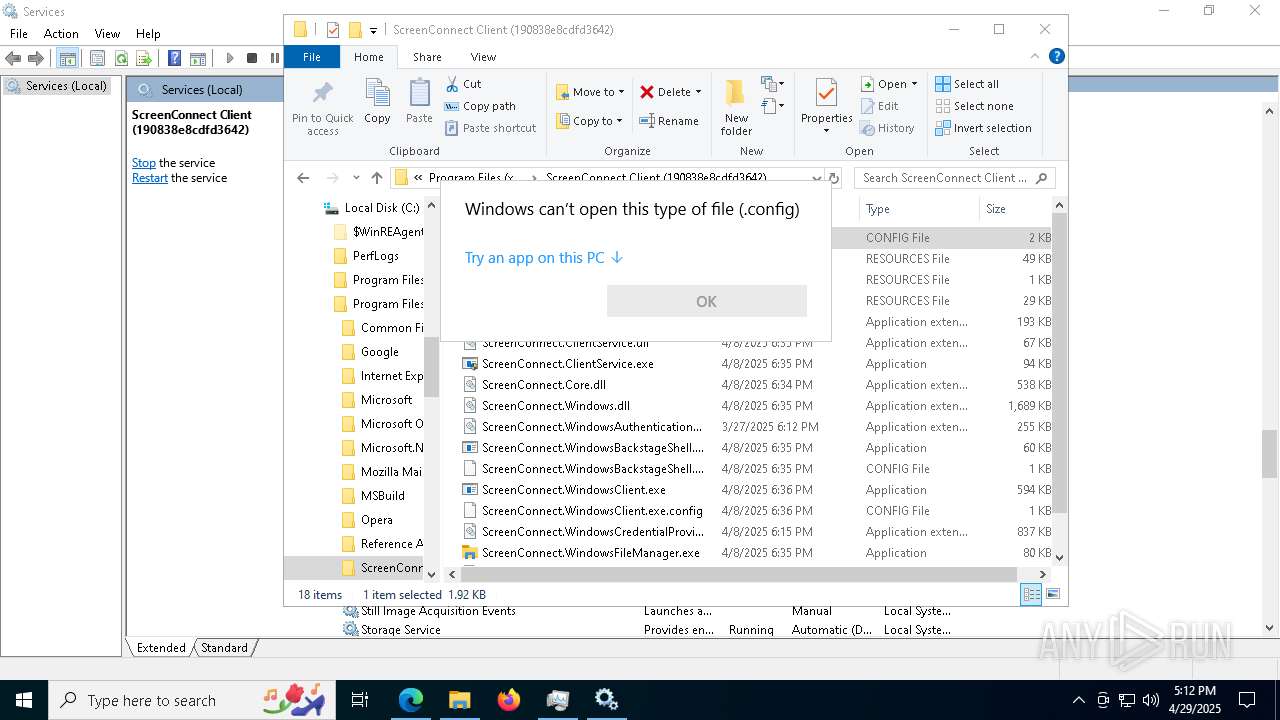This screenshot has width=1280, height=720.
Task: Switch to the Extended tab in Services
Action: [x=161, y=648]
